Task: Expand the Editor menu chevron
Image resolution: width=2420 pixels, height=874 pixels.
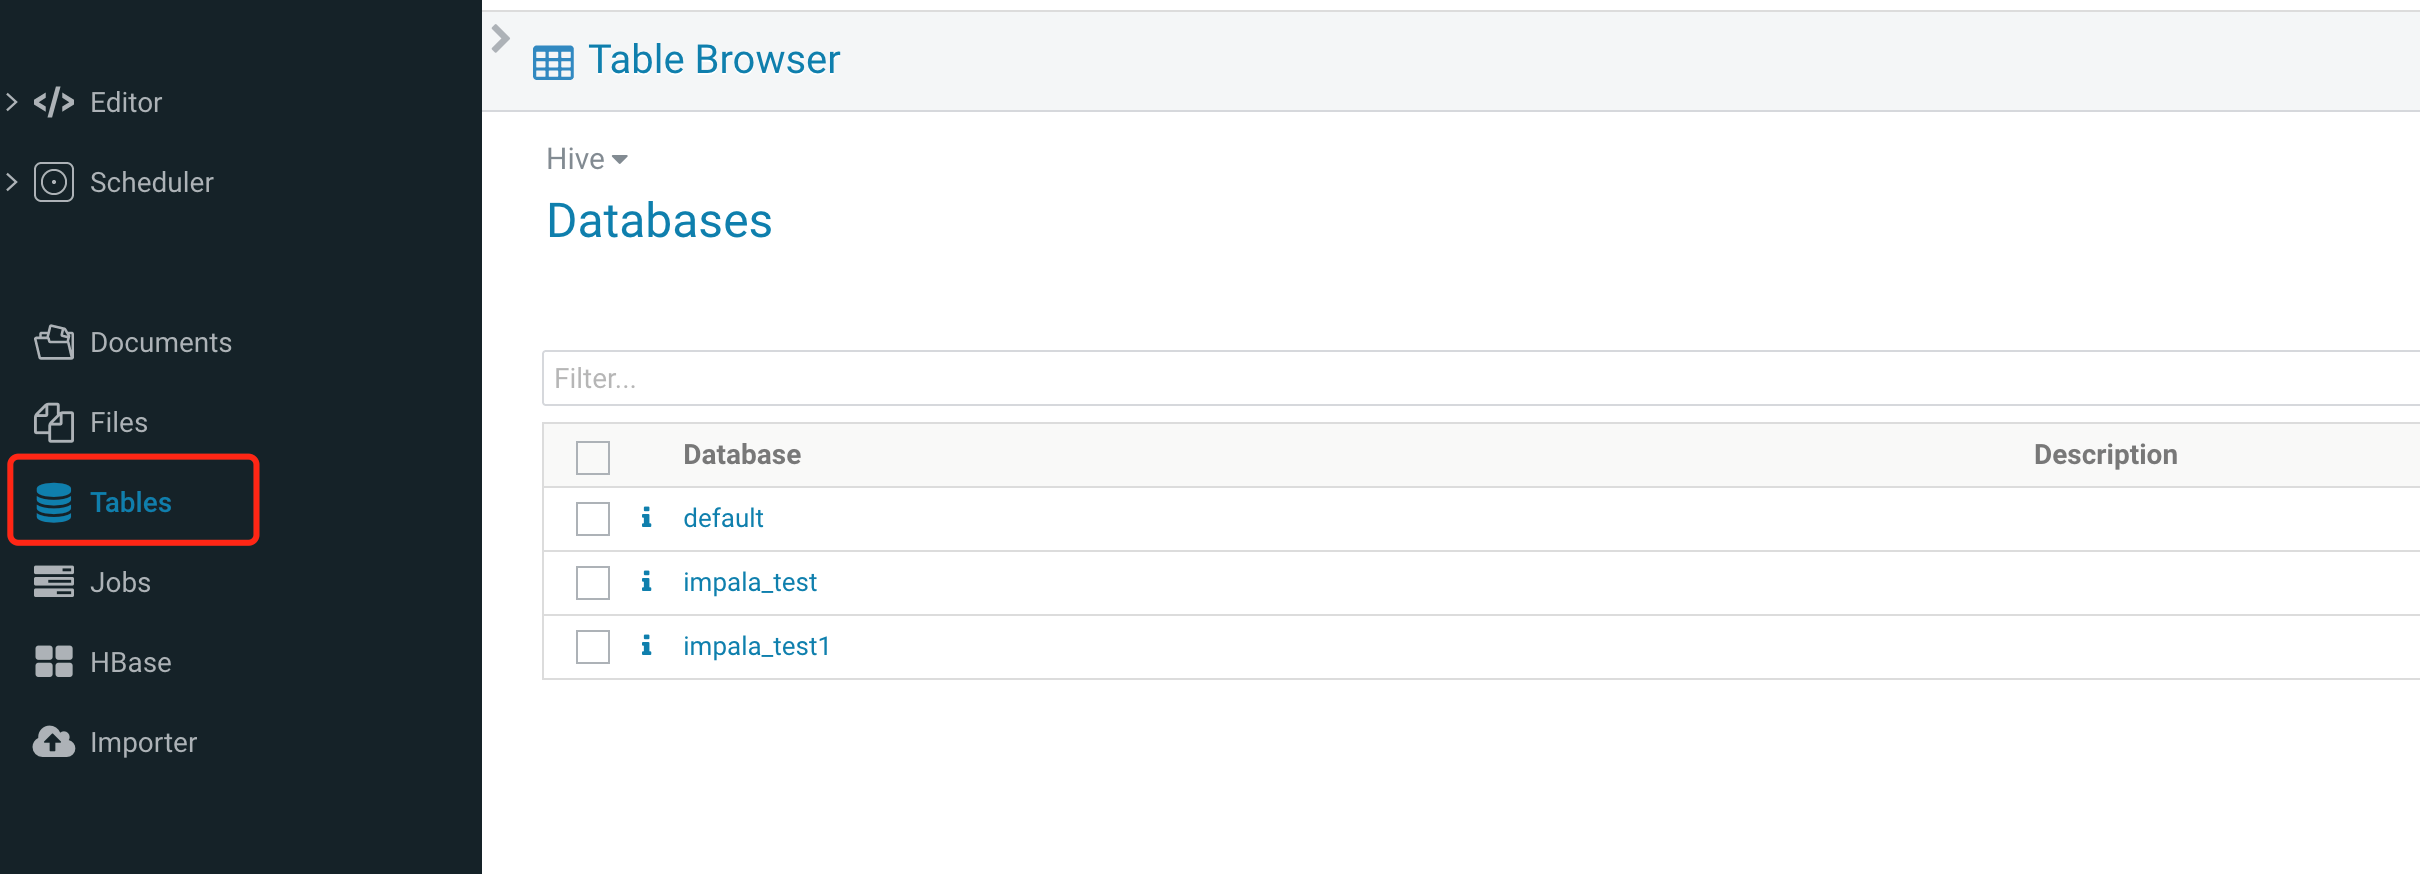Action: coord(12,102)
